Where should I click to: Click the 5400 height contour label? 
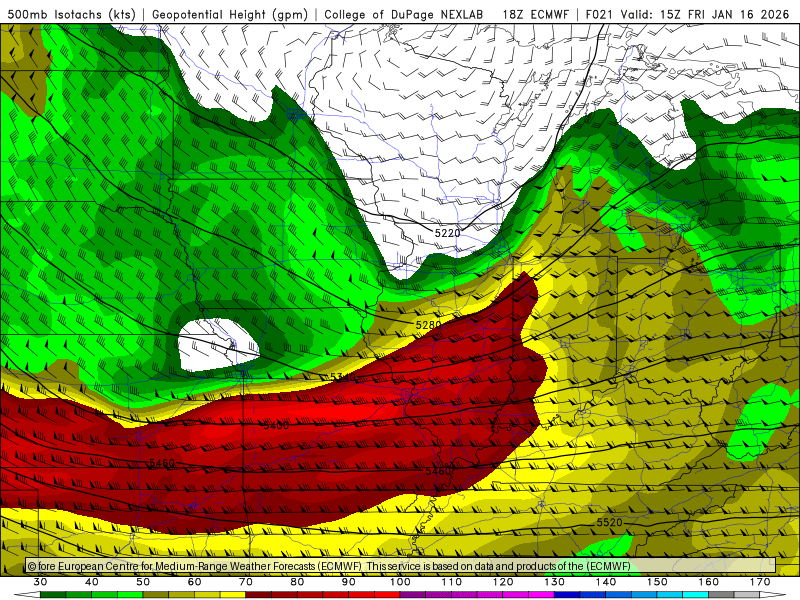pos(276,425)
